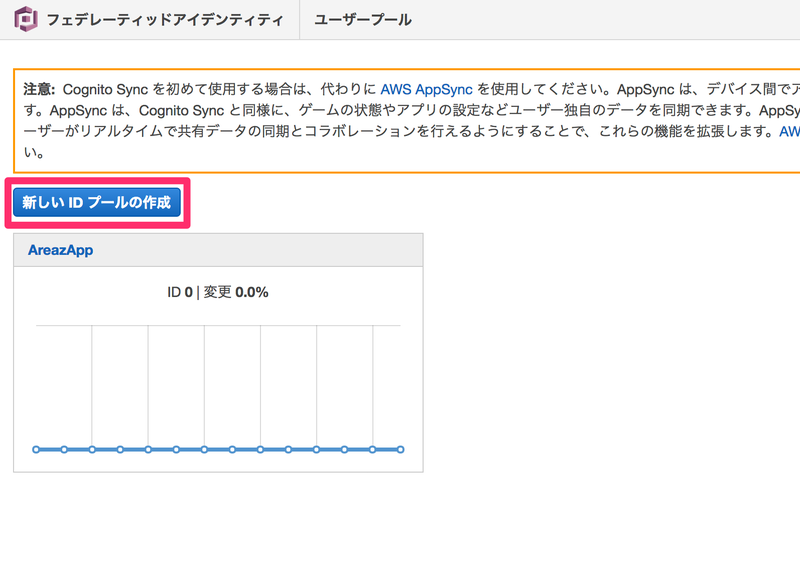Switch to the ユーザープール tab
This screenshot has height=582, width=800.
(x=363, y=20)
